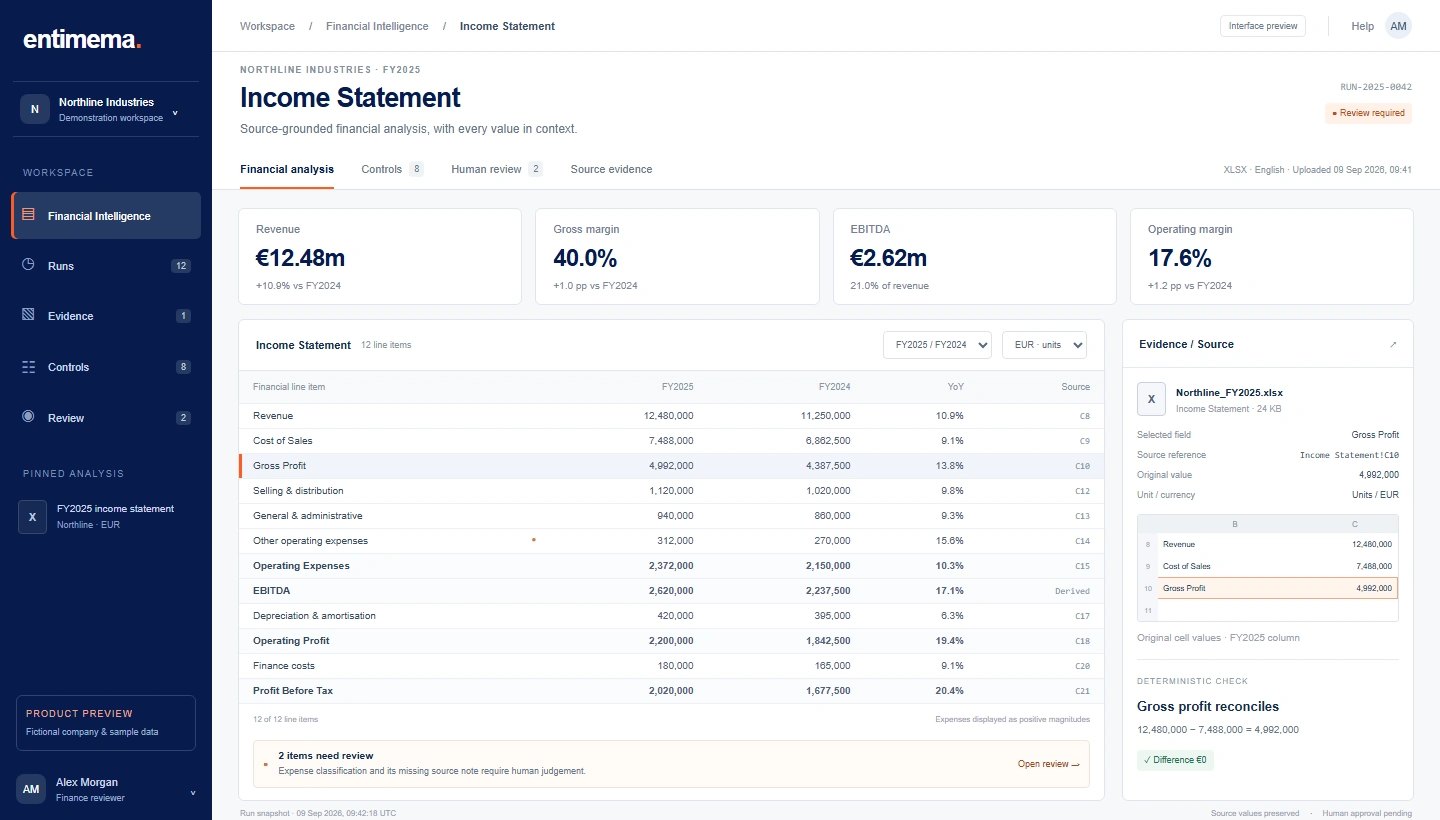The height and width of the screenshot is (820, 1440).
Task: Select the Gross Profit table row label
Action: [x=279, y=465]
